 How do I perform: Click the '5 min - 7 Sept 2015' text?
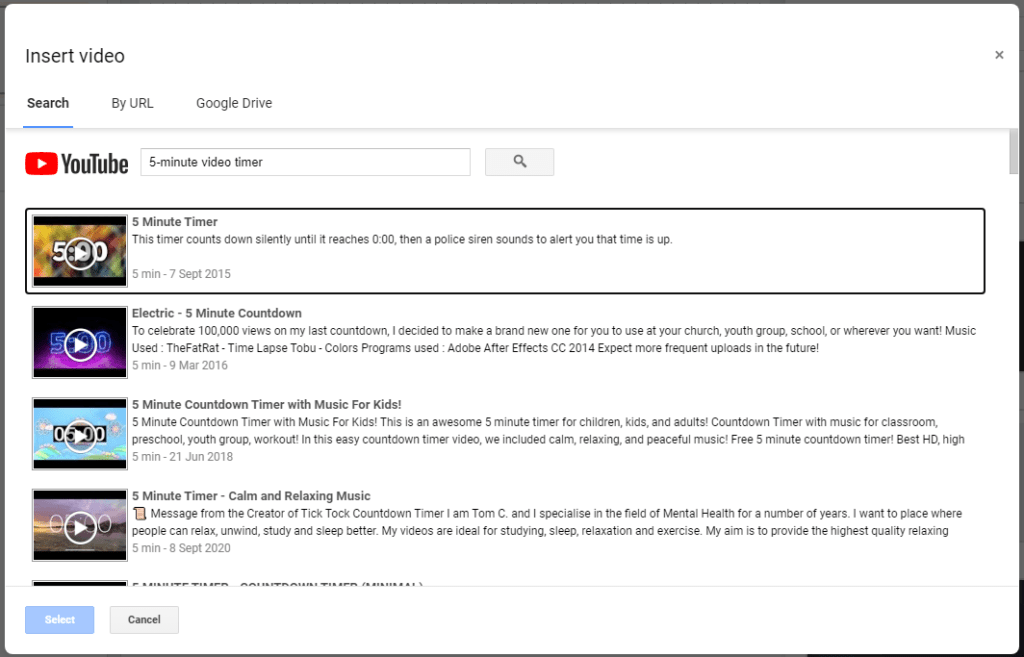pos(181,274)
